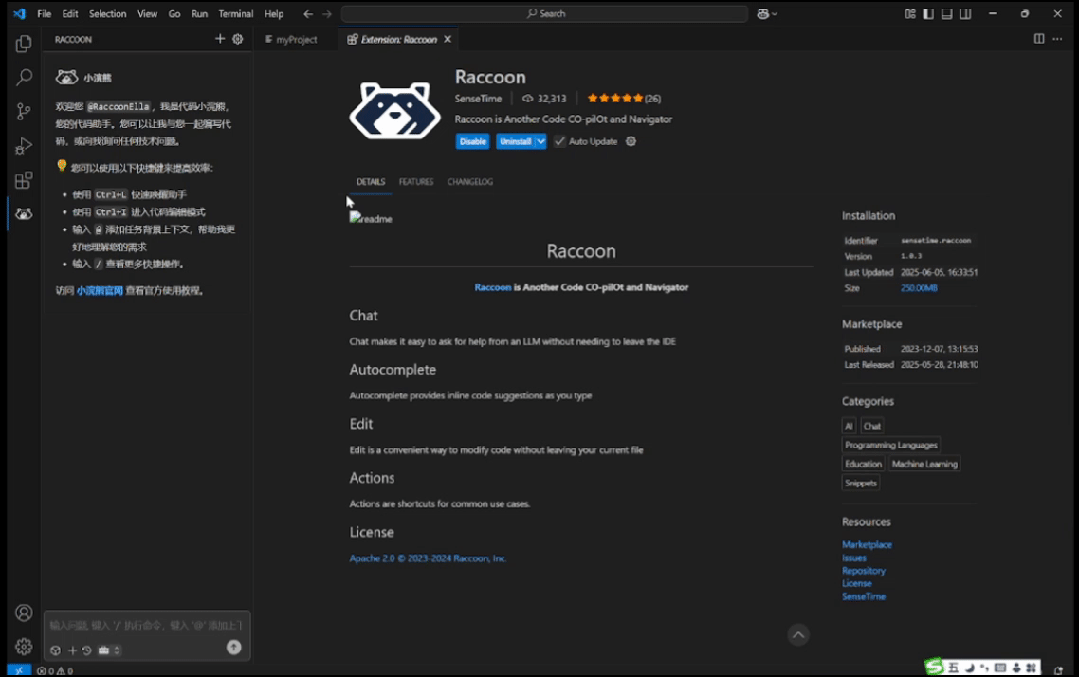Open the SenseTime resource link

(864, 597)
